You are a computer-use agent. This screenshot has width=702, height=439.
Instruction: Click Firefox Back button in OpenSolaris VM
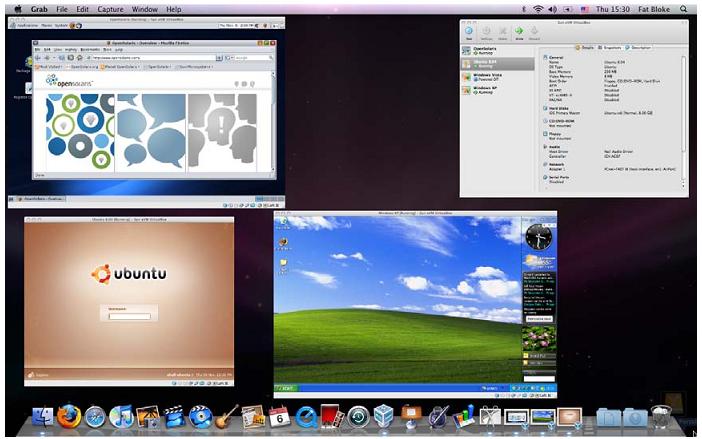tap(39, 58)
